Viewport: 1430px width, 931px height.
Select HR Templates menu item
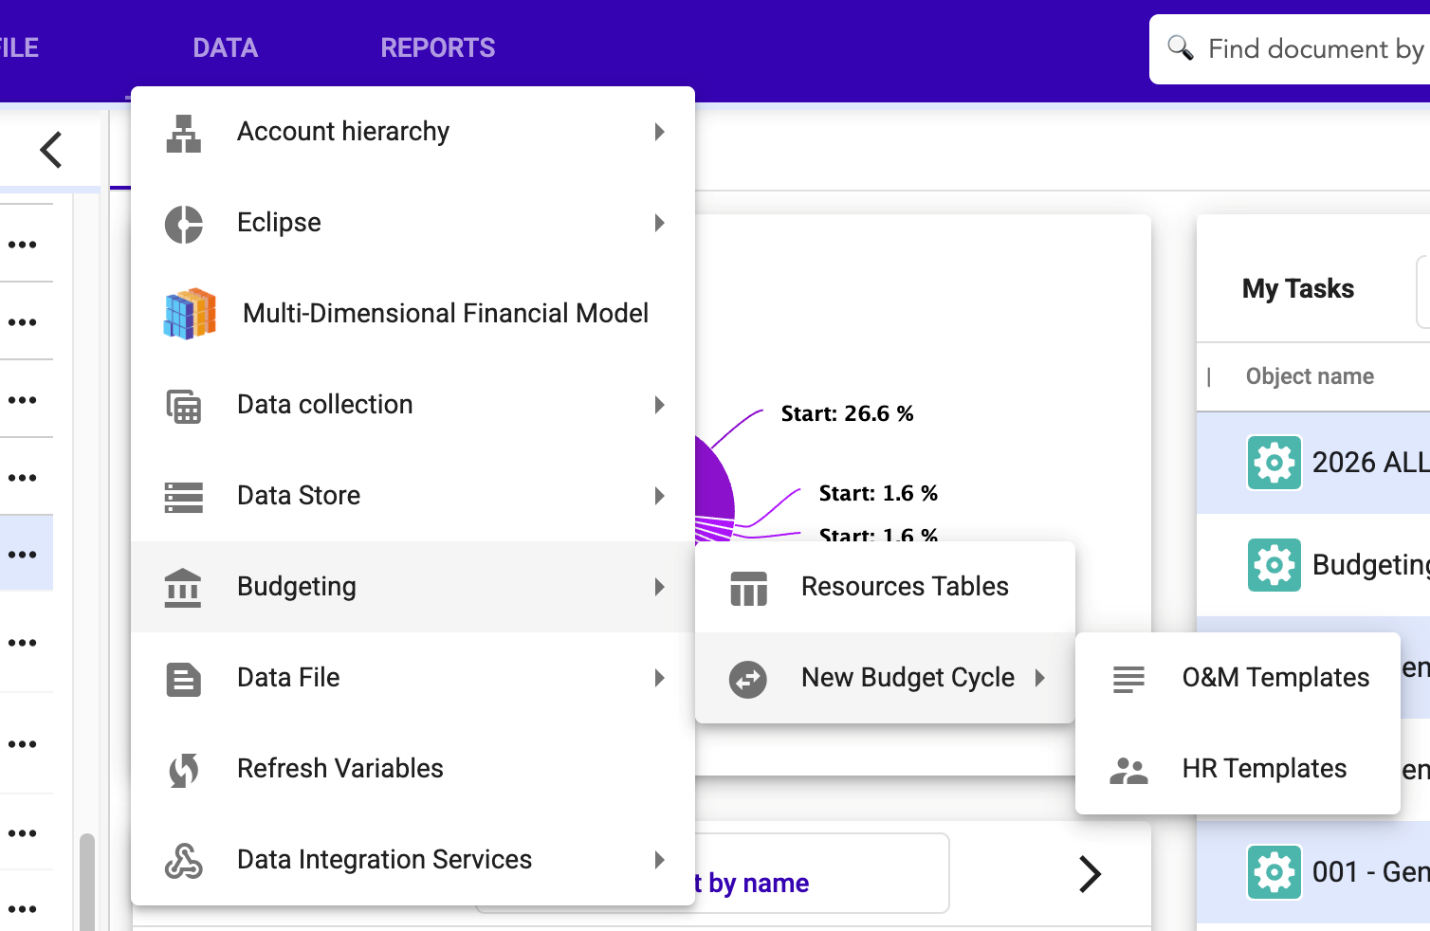point(1238,769)
